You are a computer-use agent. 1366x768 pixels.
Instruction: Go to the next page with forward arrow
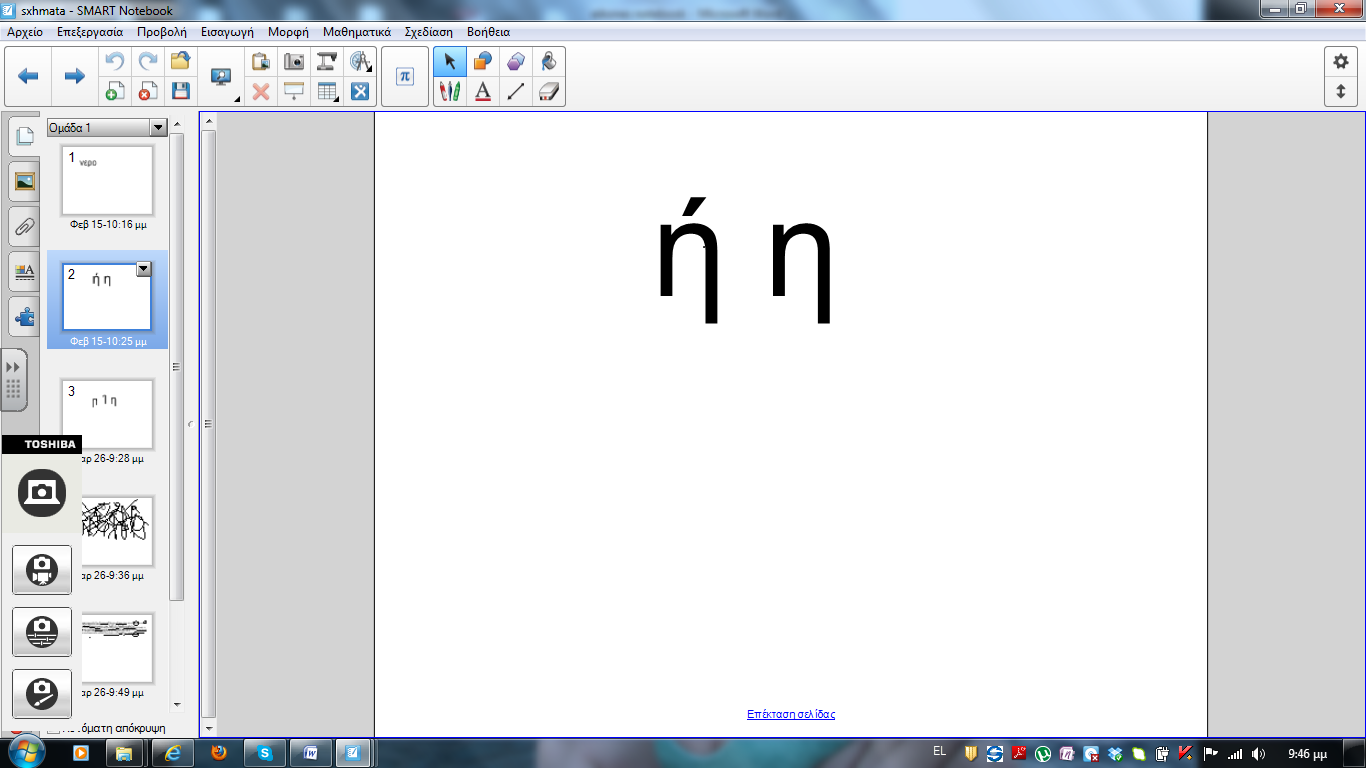74,76
